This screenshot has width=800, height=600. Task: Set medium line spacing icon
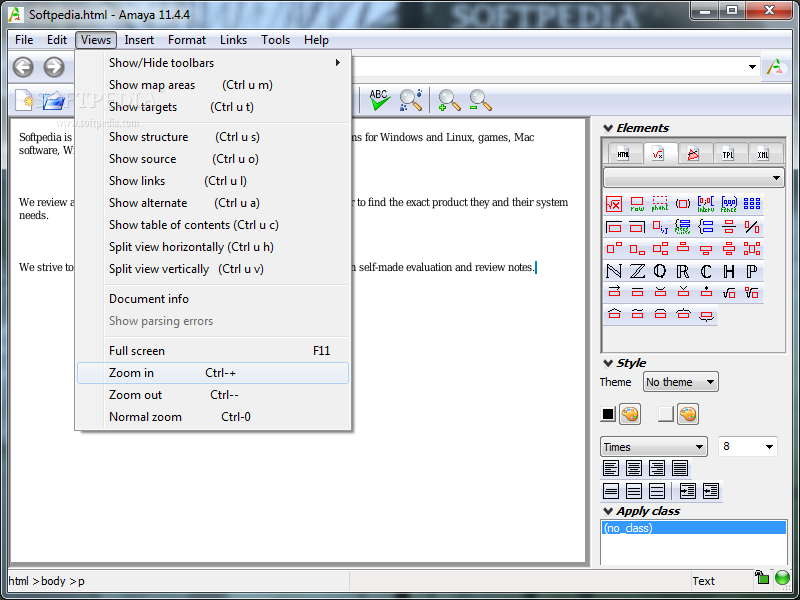(634, 491)
